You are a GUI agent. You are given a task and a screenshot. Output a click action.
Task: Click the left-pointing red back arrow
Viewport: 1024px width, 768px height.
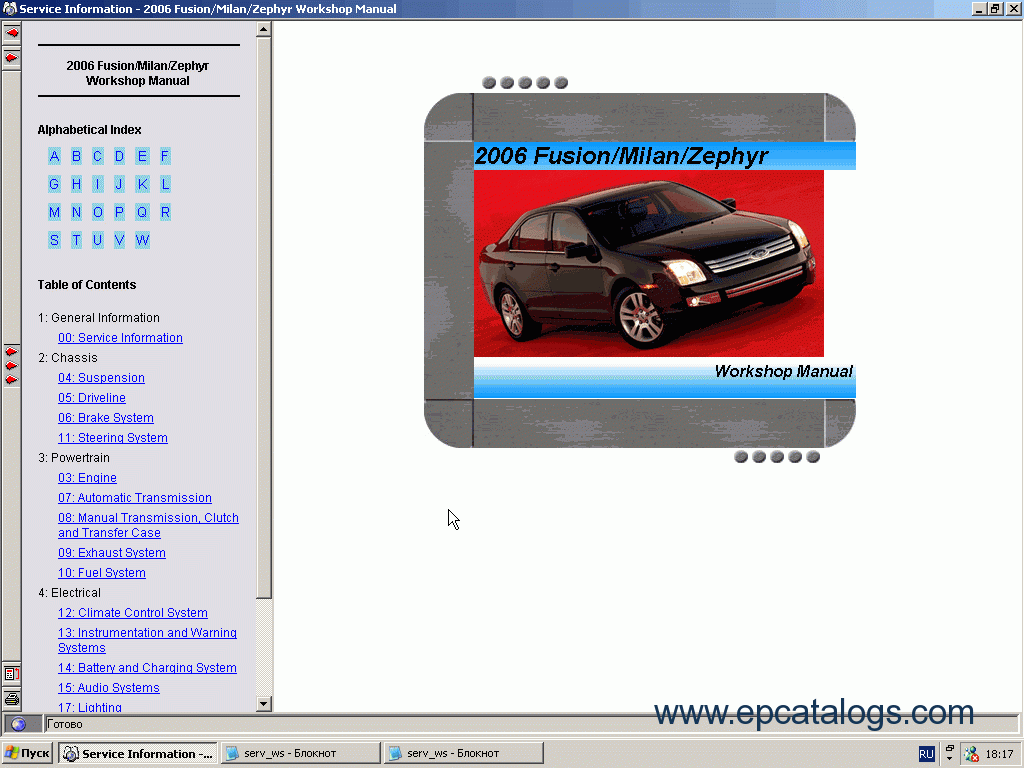(x=12, y=33)
